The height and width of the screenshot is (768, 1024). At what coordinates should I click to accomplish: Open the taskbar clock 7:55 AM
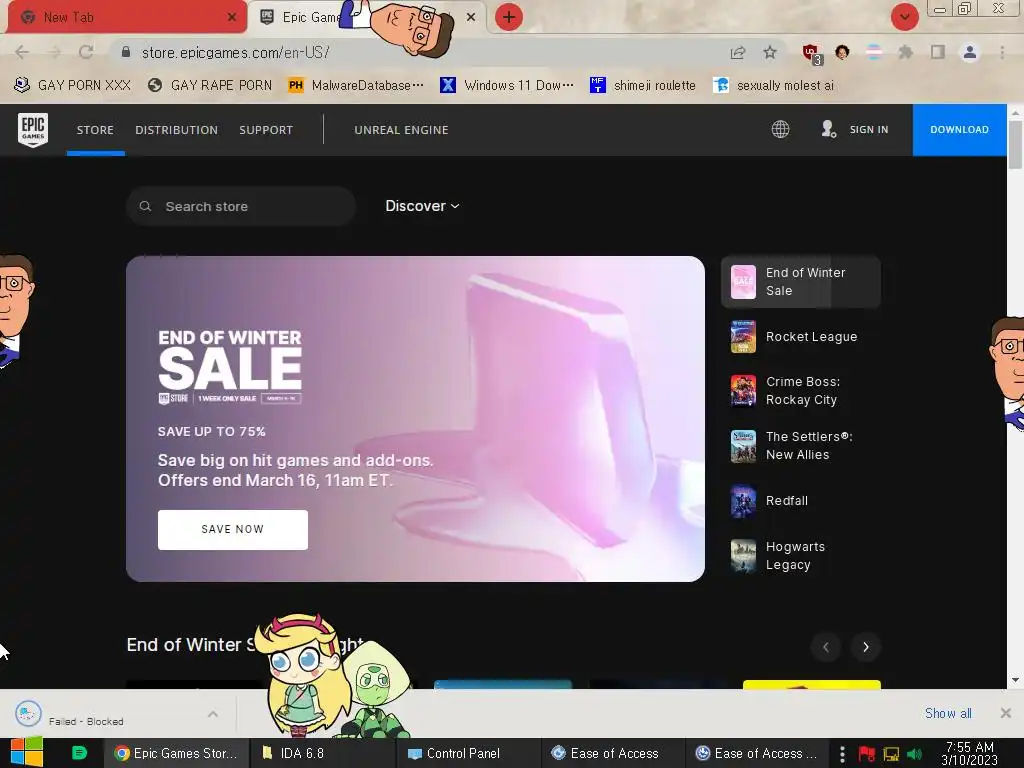coord(970,753)
